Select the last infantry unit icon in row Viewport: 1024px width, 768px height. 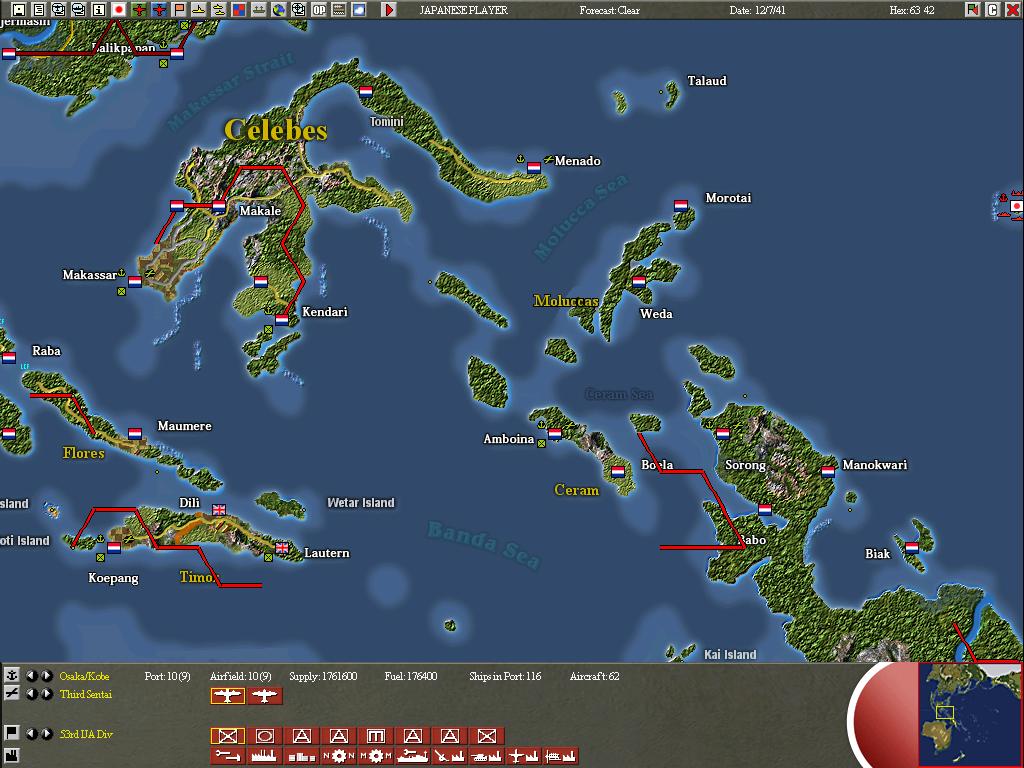tap(487, 736)
